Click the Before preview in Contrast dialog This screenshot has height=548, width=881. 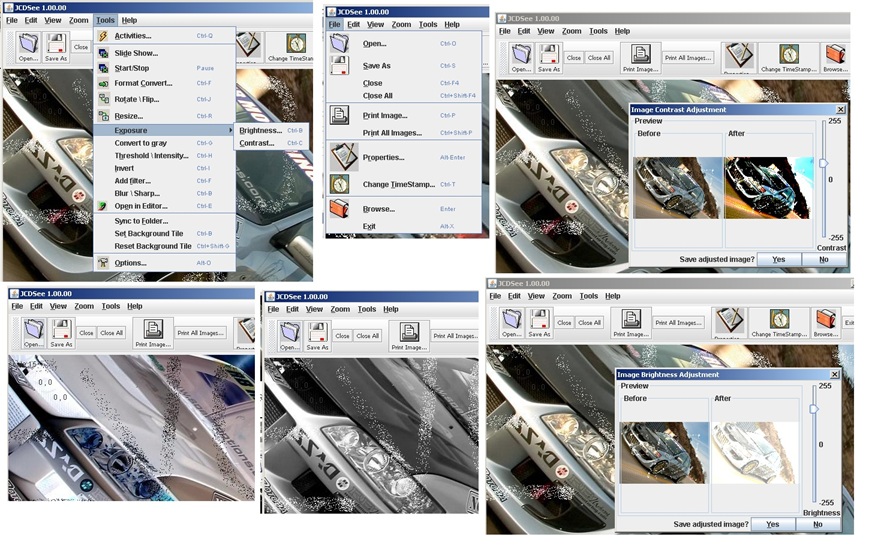(677, 188)
